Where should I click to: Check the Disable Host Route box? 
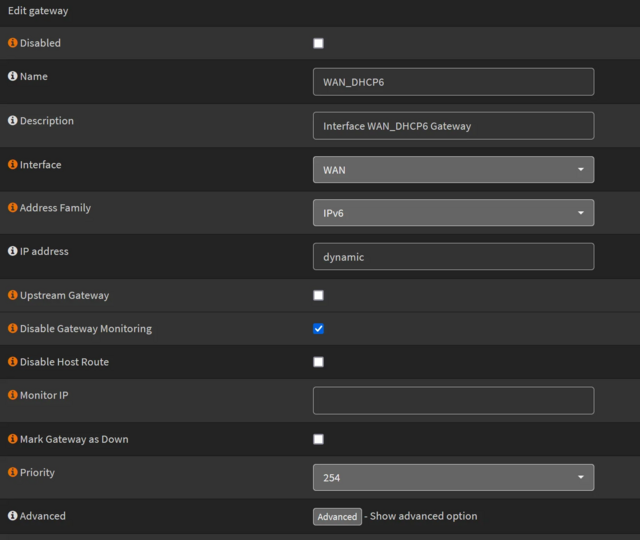click(318, 362)
